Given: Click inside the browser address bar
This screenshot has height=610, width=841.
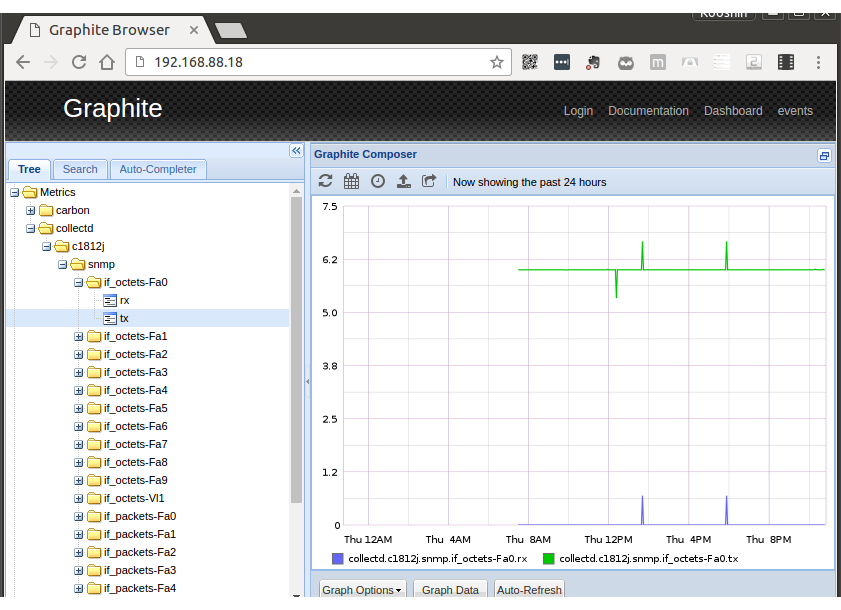Looking at the screenshot, I should (300, 62).
